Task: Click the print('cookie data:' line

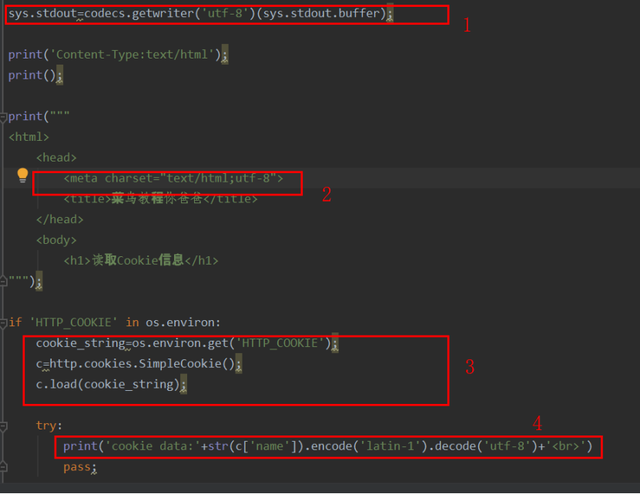Action: (327, 446)
